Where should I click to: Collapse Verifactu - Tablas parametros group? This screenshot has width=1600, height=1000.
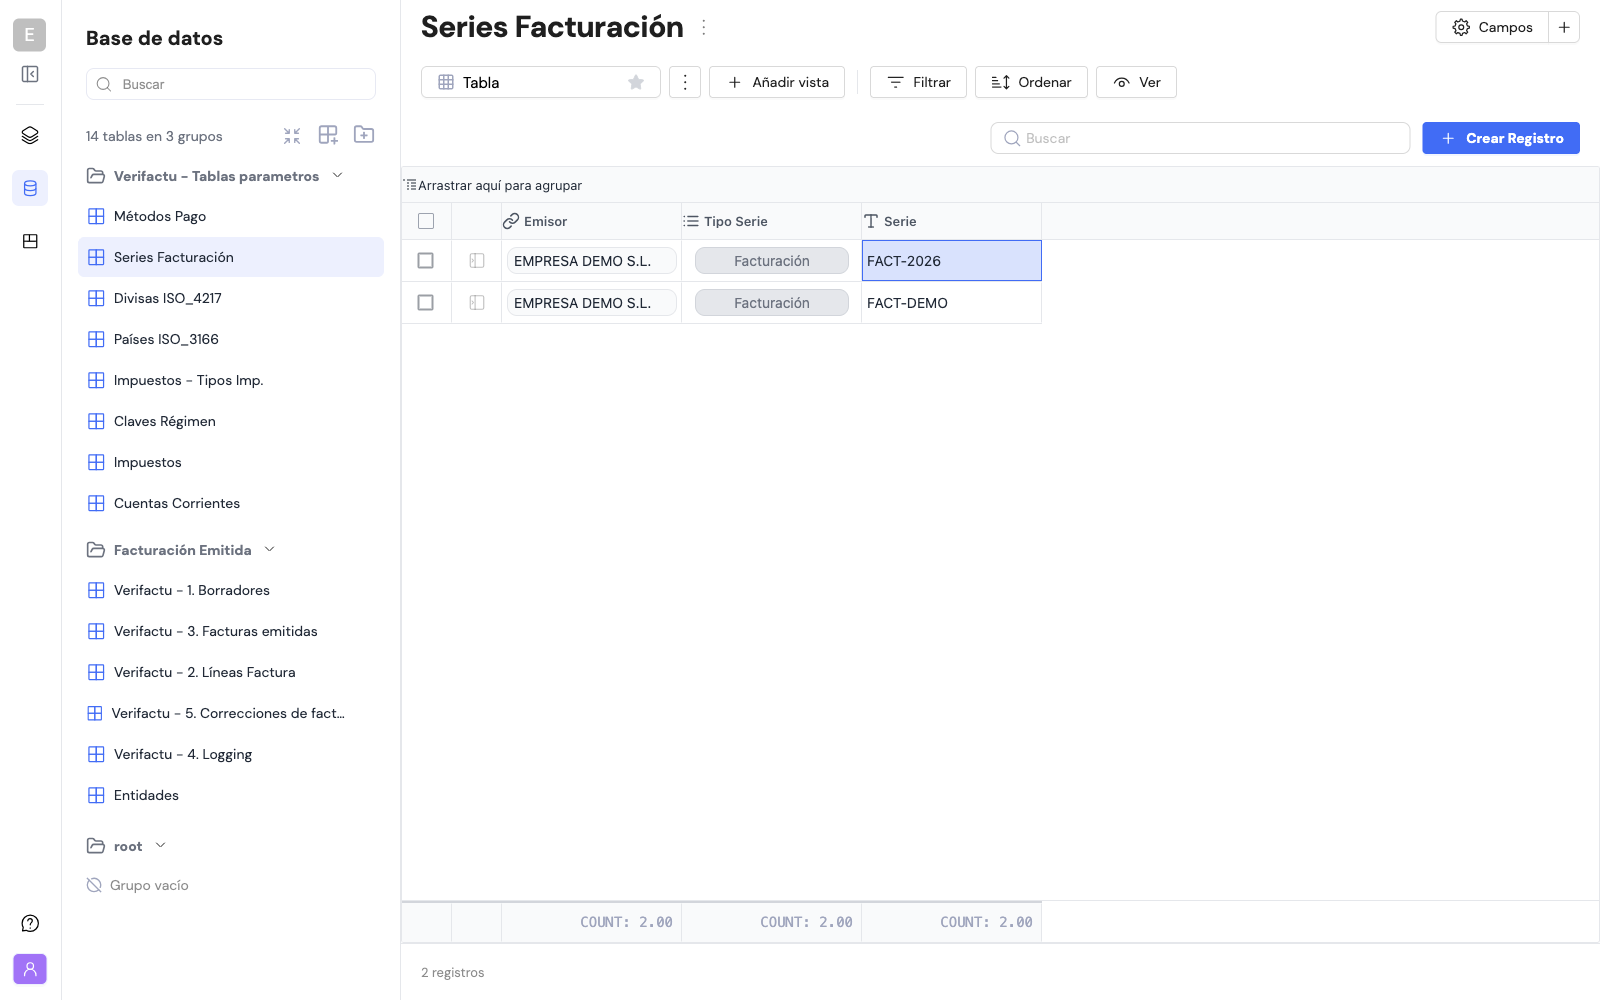pos(338,175)
